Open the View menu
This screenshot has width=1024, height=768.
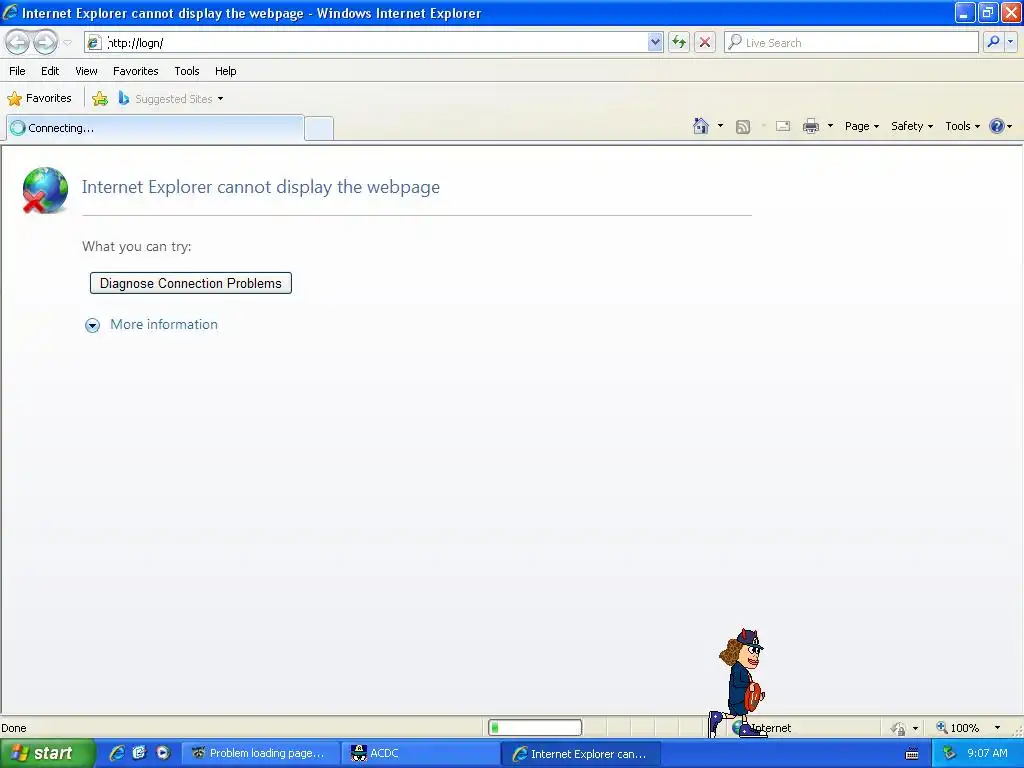(86, 71)
